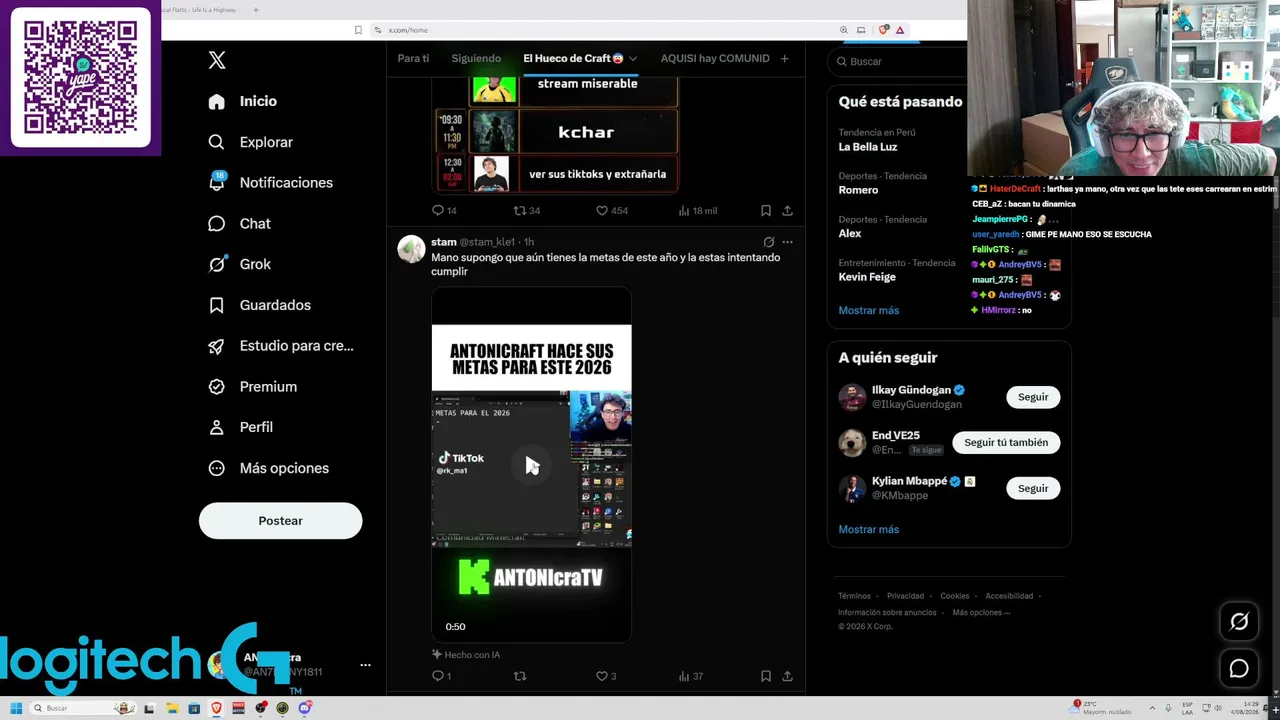Image resolution: width=1280 pixels, height=720 pixels.
Task: Open the floating chat messages button
Action: [x=1239, y=669]
